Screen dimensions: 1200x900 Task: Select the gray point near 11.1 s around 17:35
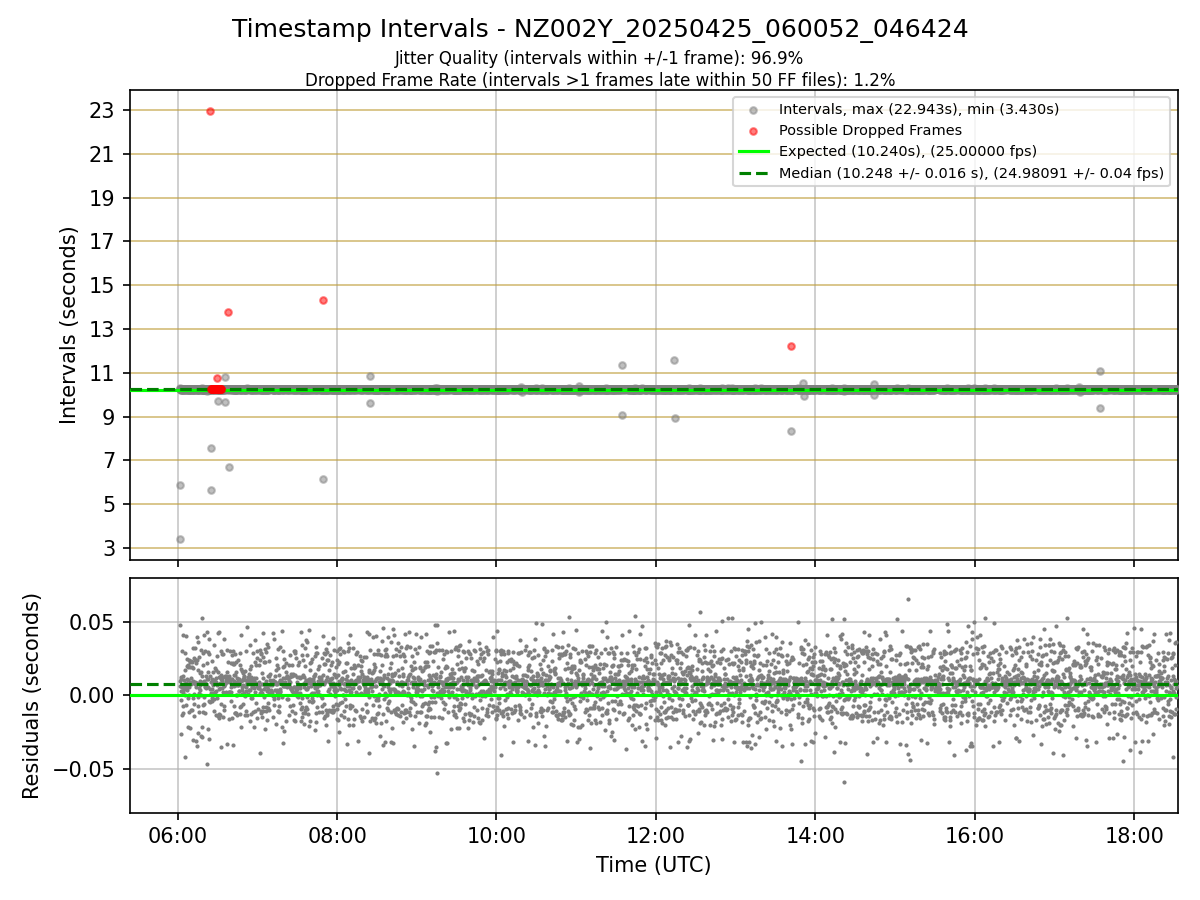(1100, 371)
